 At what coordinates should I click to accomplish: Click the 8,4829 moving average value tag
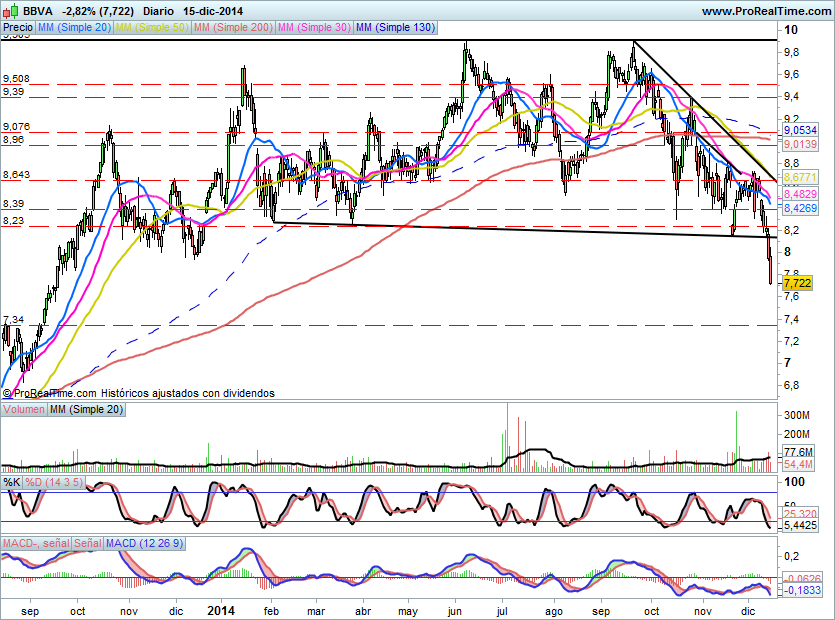pyautogui.click(x=800, y=194)
